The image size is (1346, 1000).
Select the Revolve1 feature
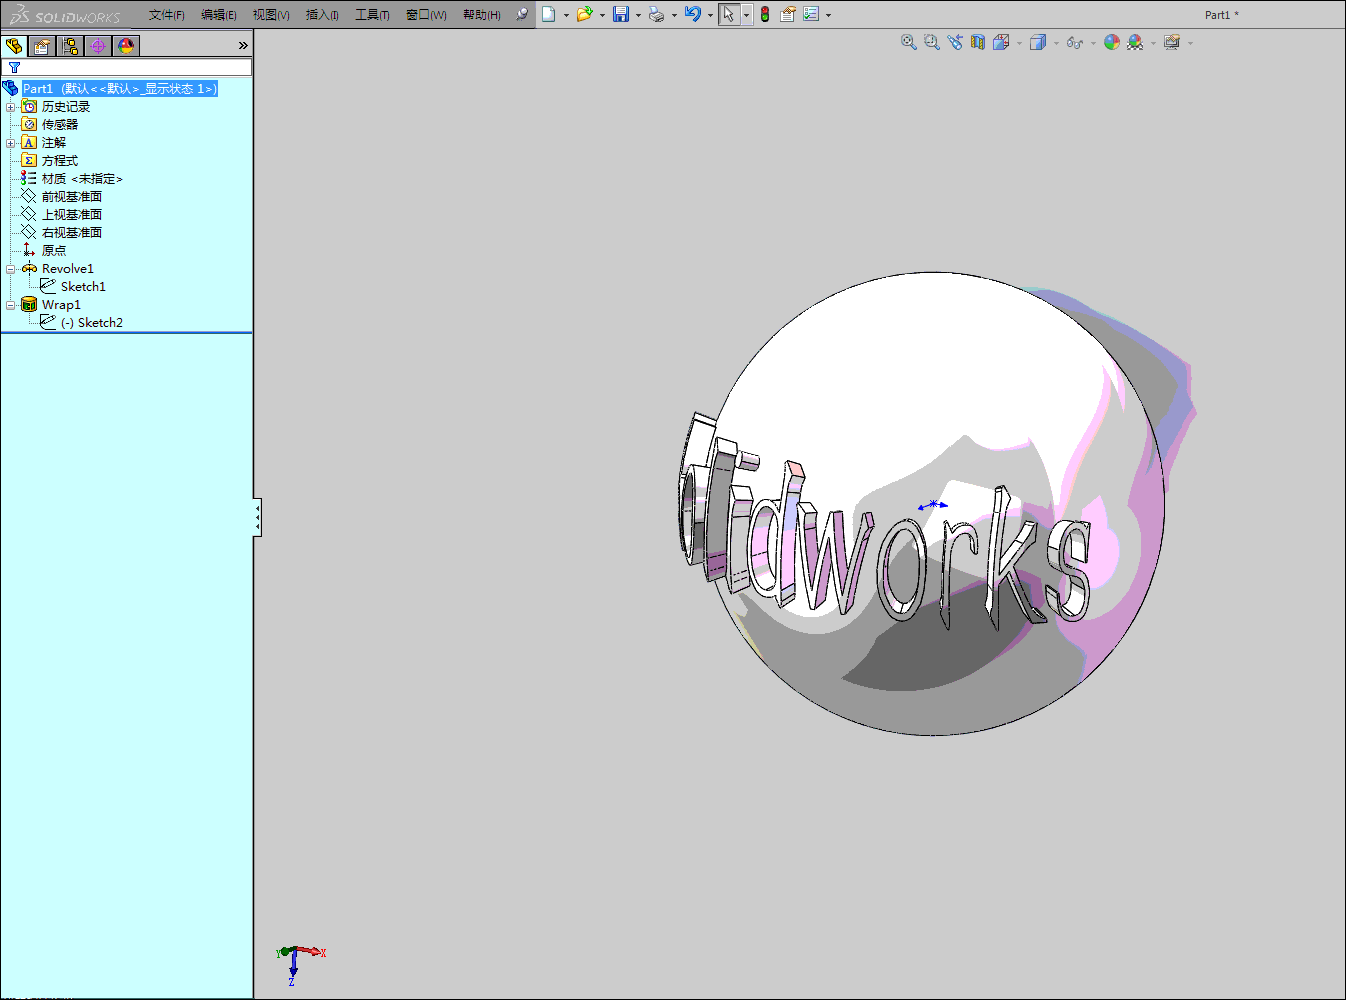[68, 269]
